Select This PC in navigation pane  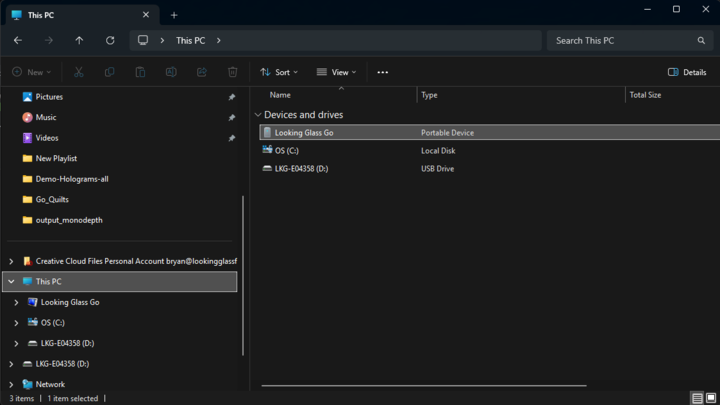pos(49,282)
